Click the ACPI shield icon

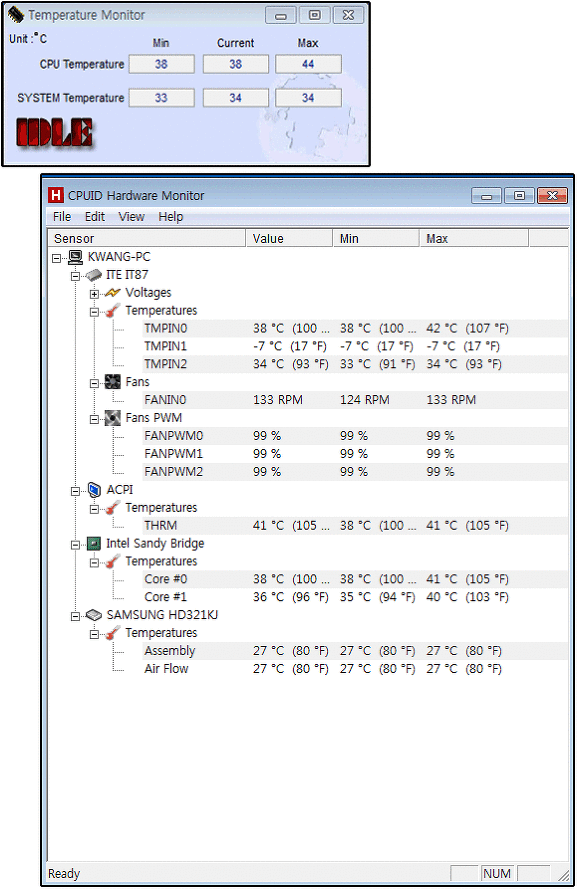point(95,490)
